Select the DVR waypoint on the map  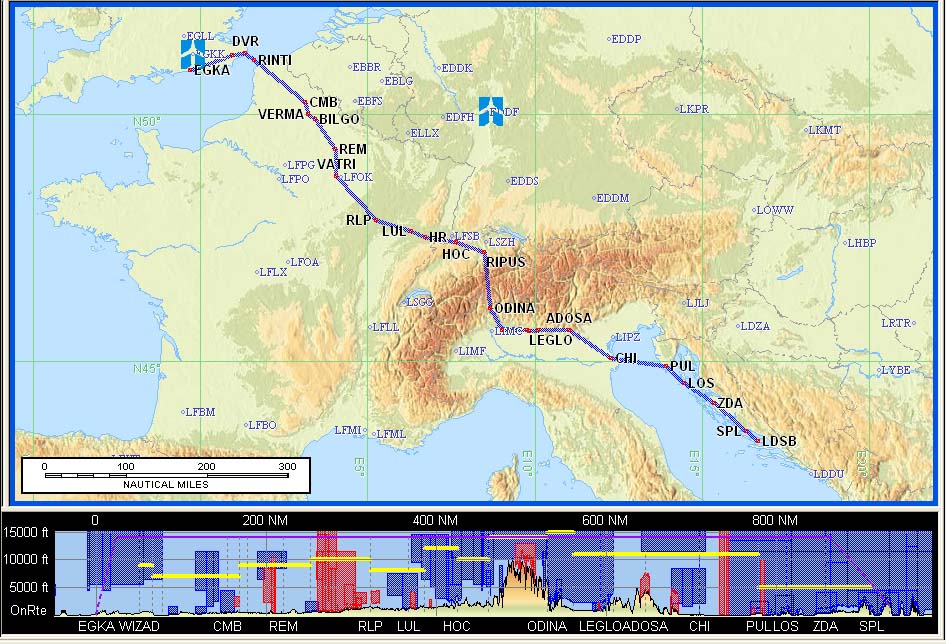[245, 41]
